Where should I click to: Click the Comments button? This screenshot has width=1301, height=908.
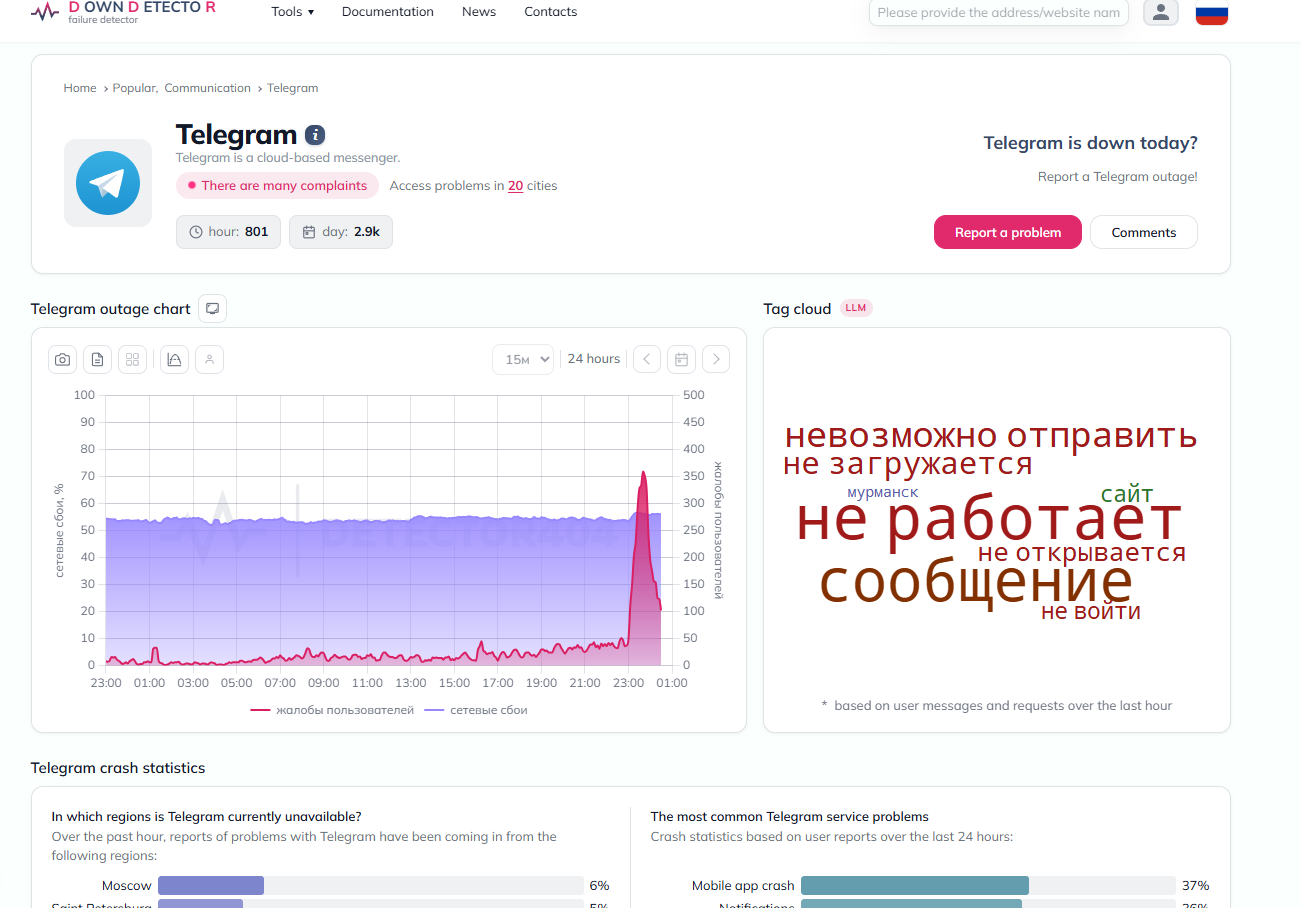(1144, 232)
